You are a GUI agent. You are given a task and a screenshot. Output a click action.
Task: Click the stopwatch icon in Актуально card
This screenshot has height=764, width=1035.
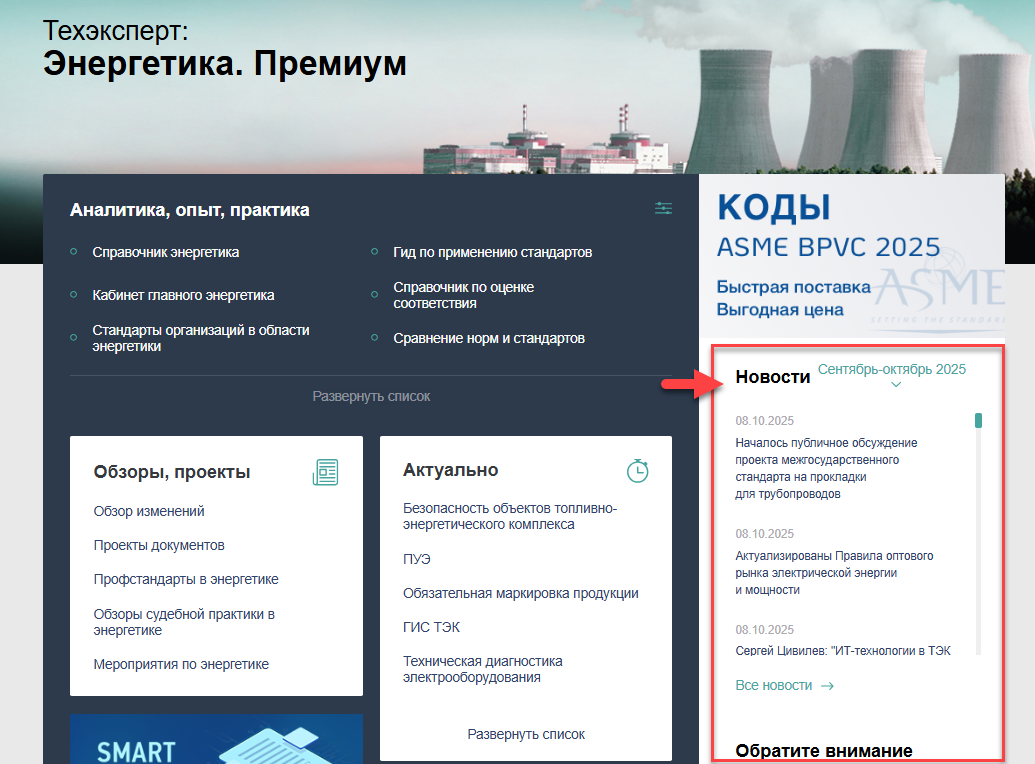[x=637, y=470]
